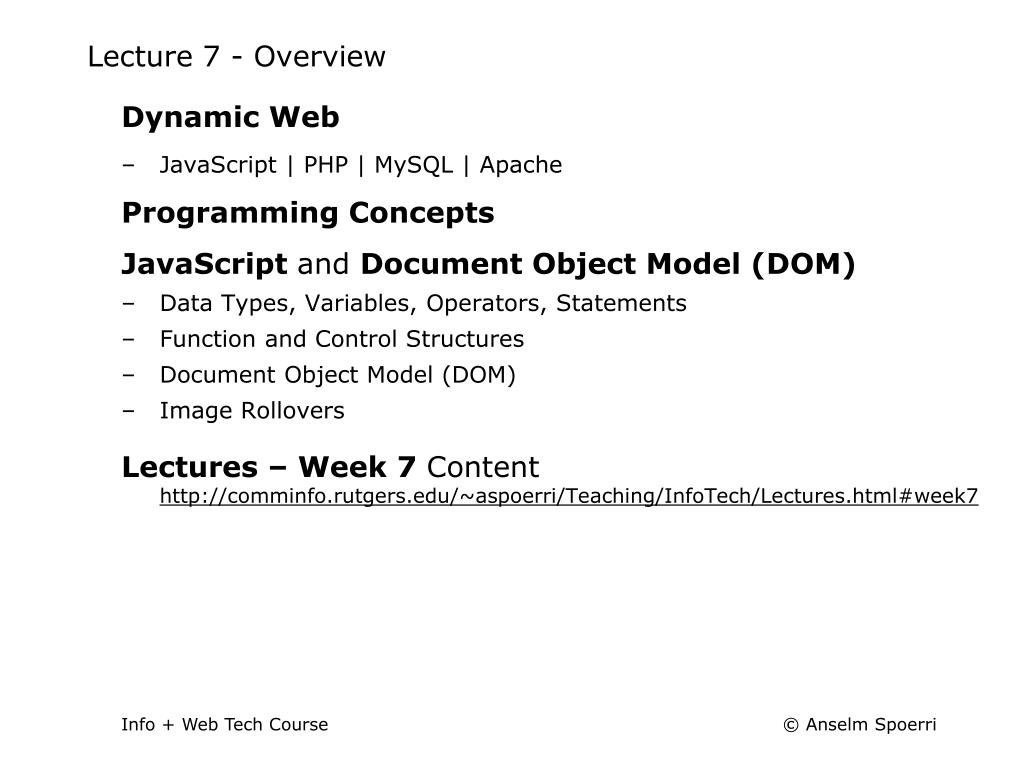Select the Document Object Model (DOM) bullet item

(338, 376)
